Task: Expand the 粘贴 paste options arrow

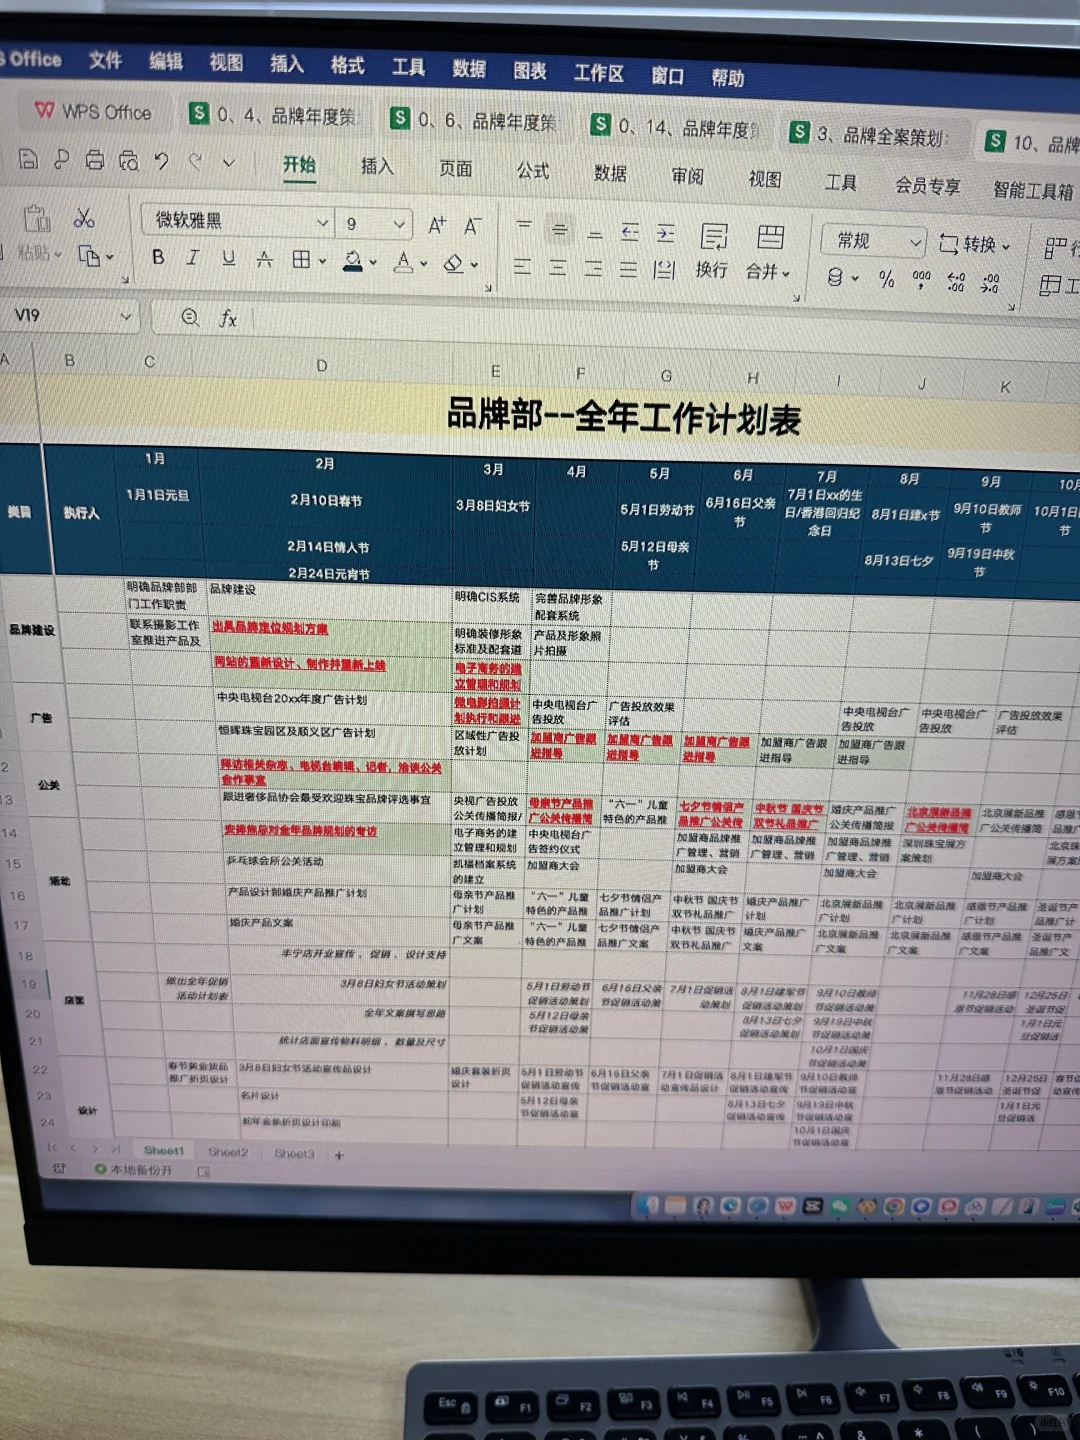Action: (58, 254)
